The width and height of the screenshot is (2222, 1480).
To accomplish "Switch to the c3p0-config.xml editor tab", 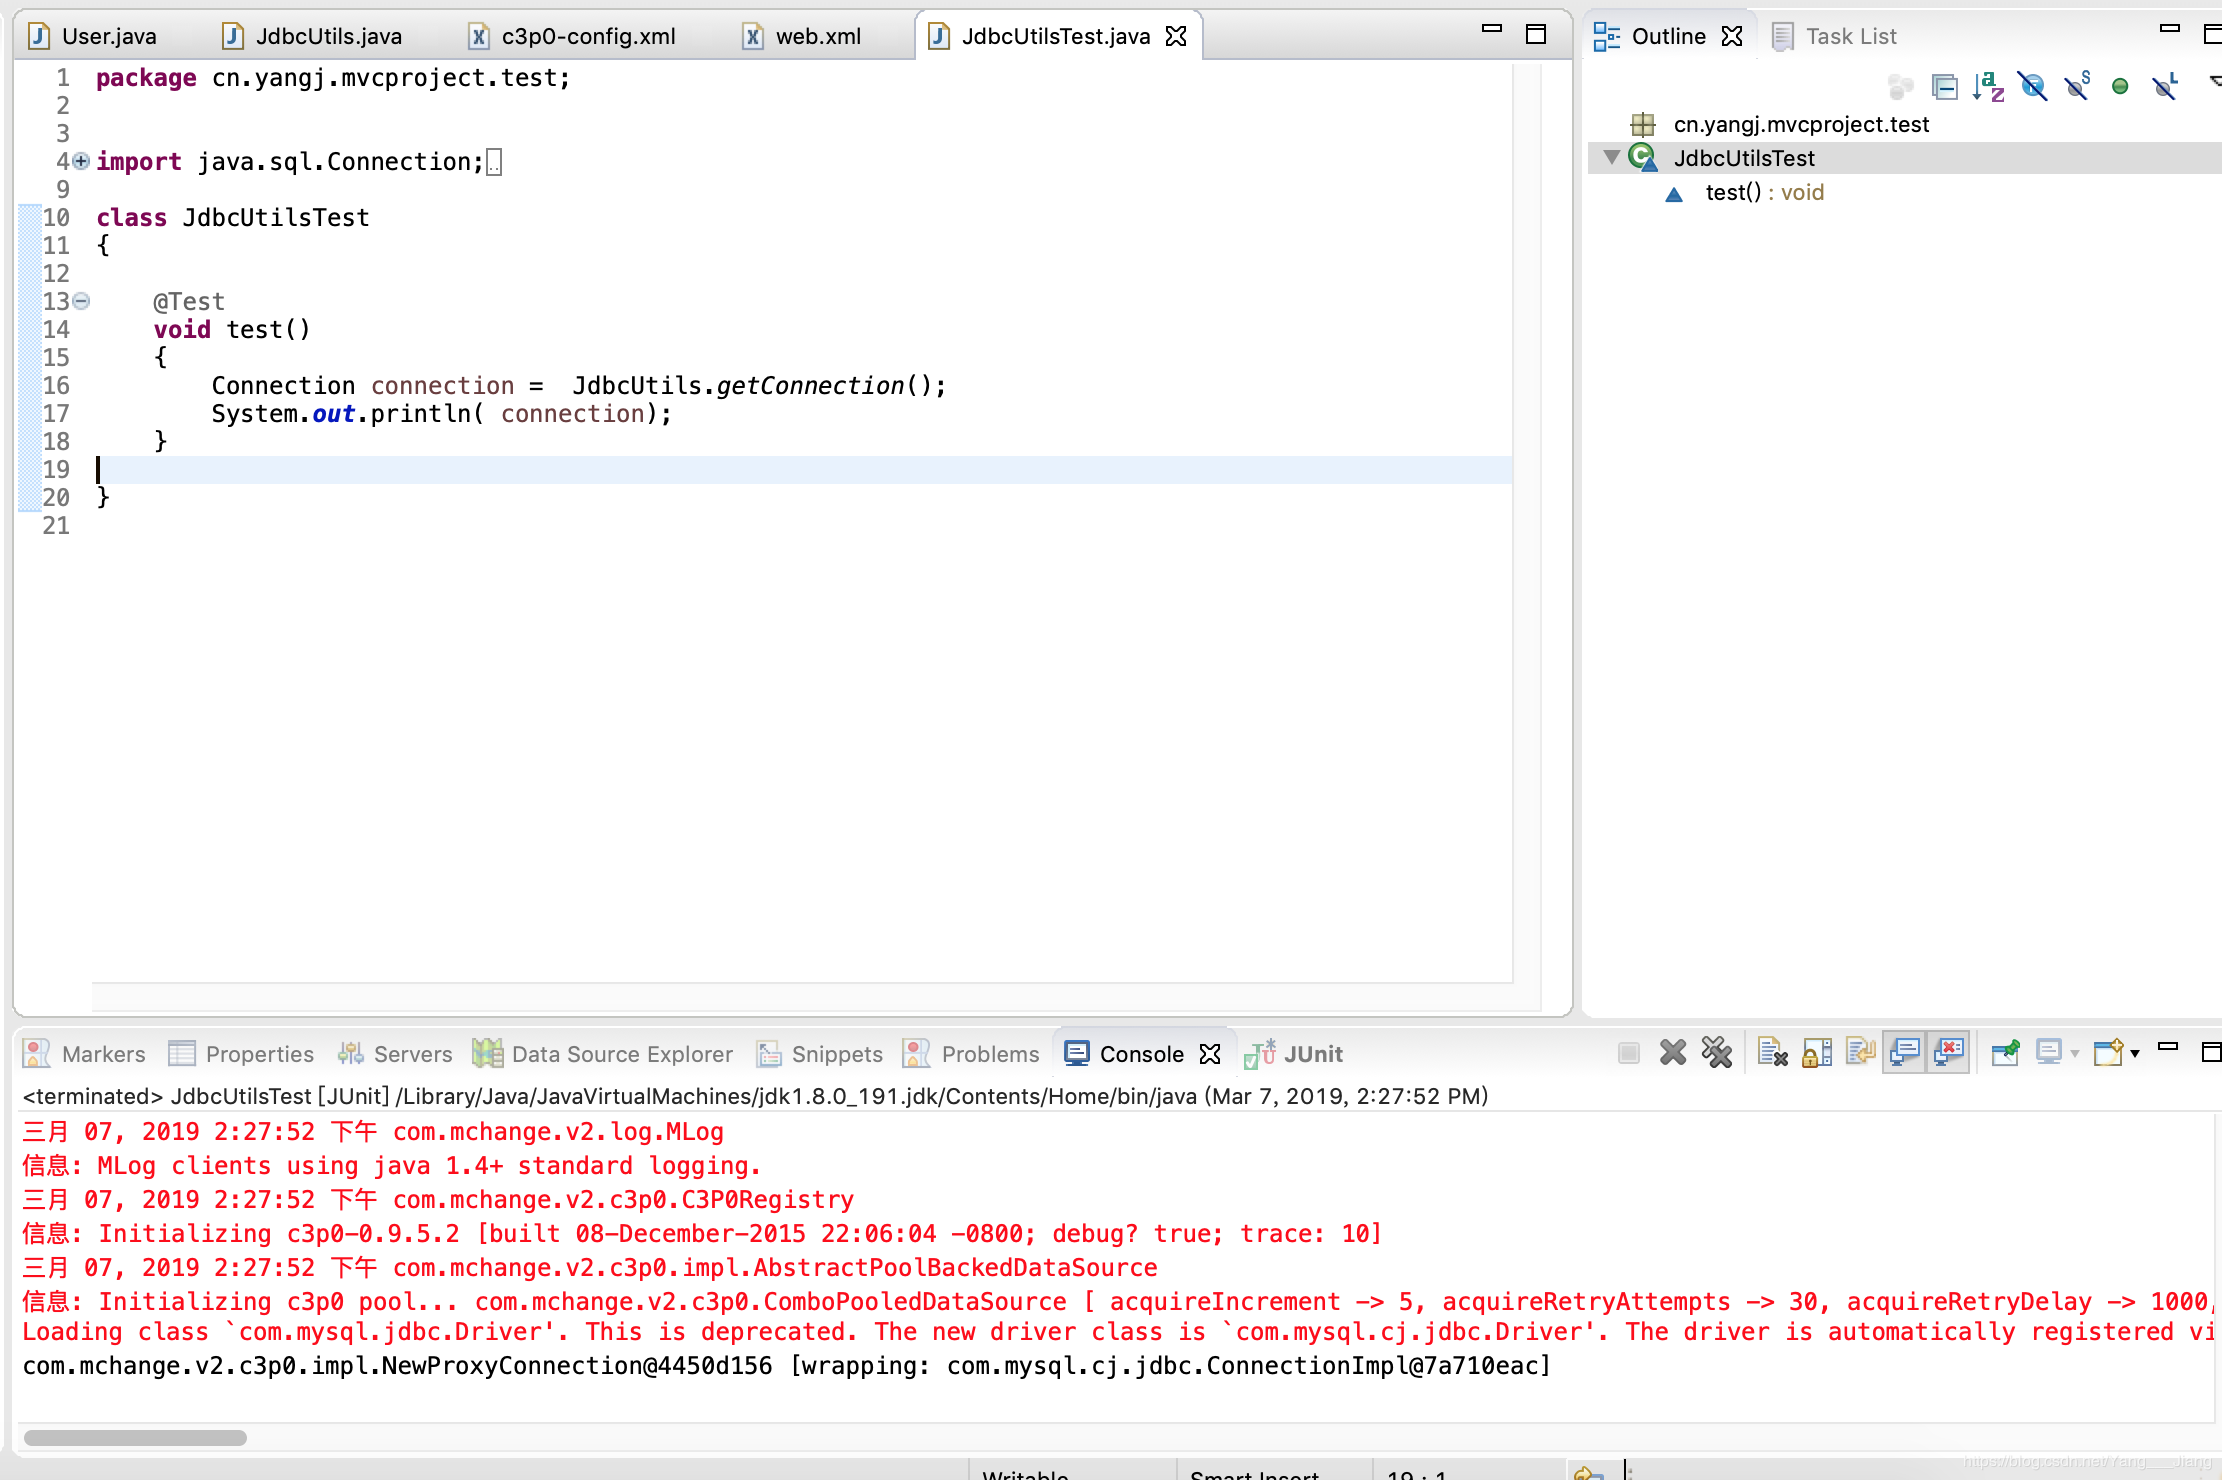I will pyautogui.click(x=588, y=36).
